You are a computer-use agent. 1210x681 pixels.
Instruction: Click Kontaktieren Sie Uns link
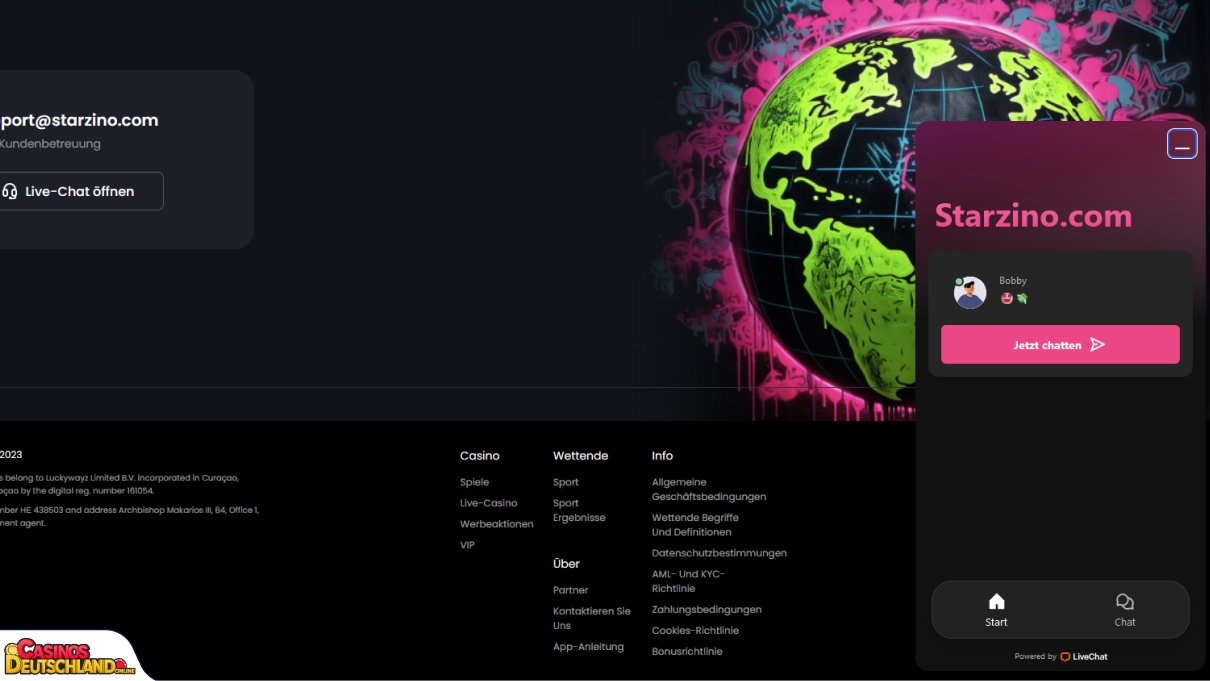592,618
